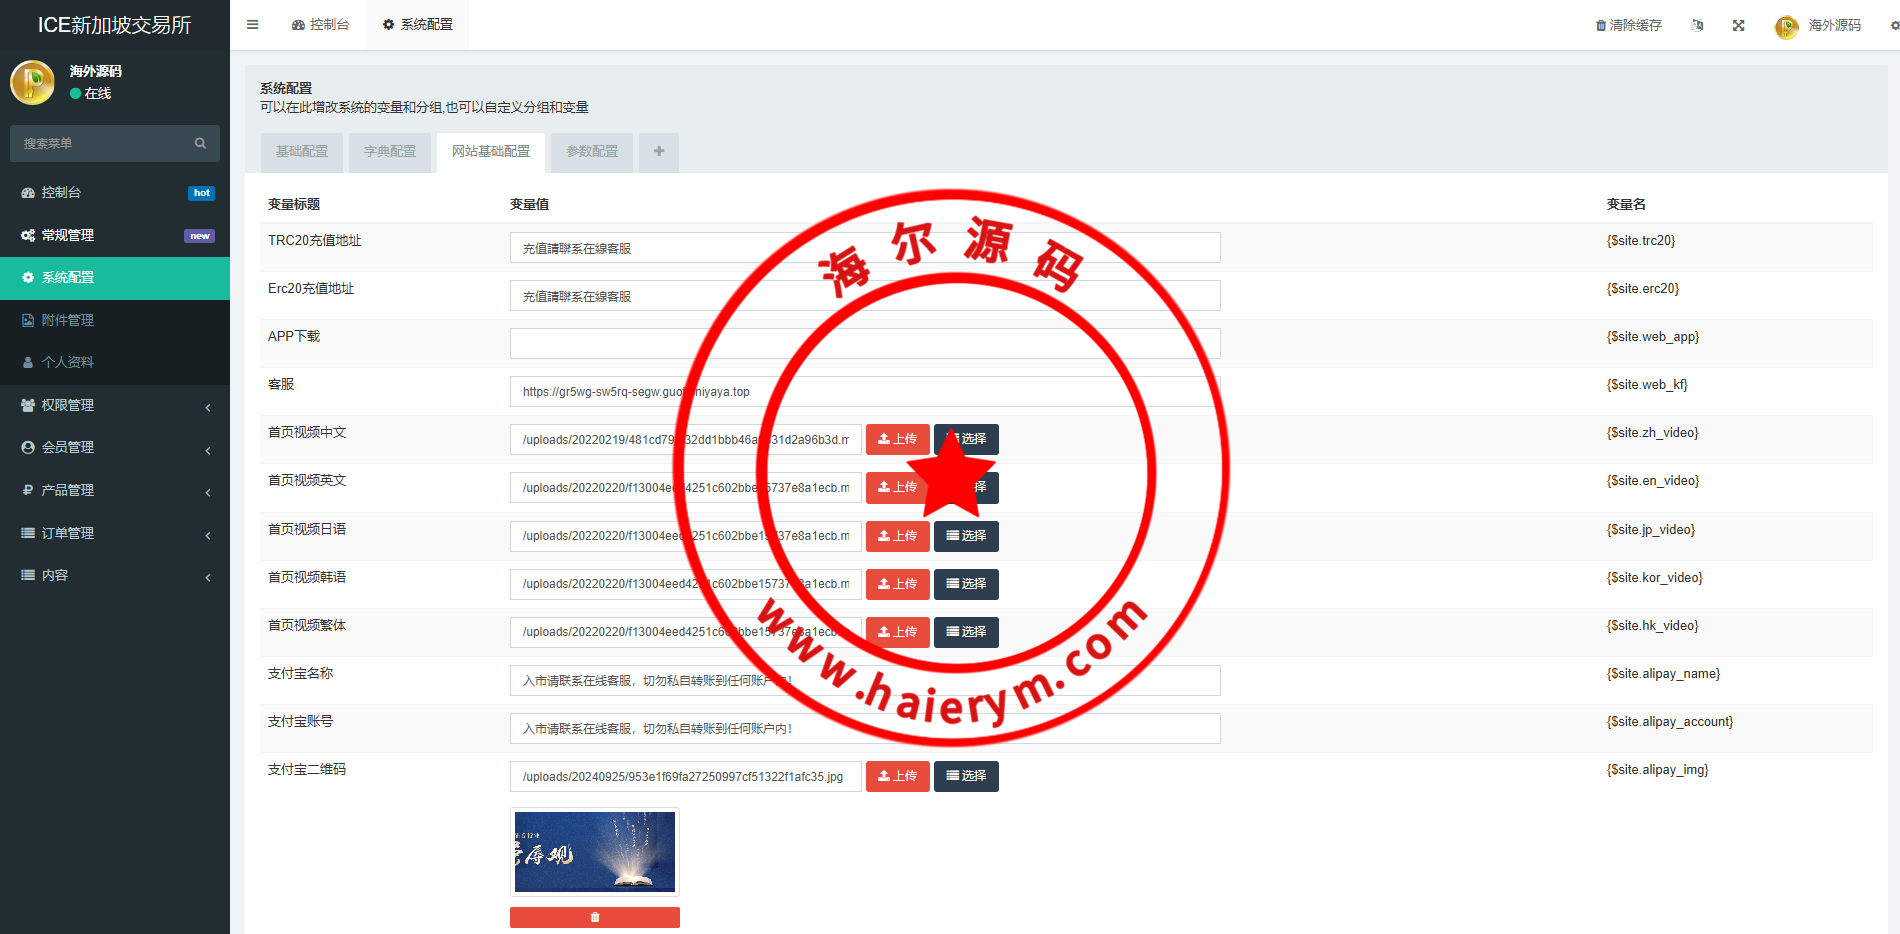Open the 字典配置 tab
The width and height of the screenshot is (1900, 934).
390,152
